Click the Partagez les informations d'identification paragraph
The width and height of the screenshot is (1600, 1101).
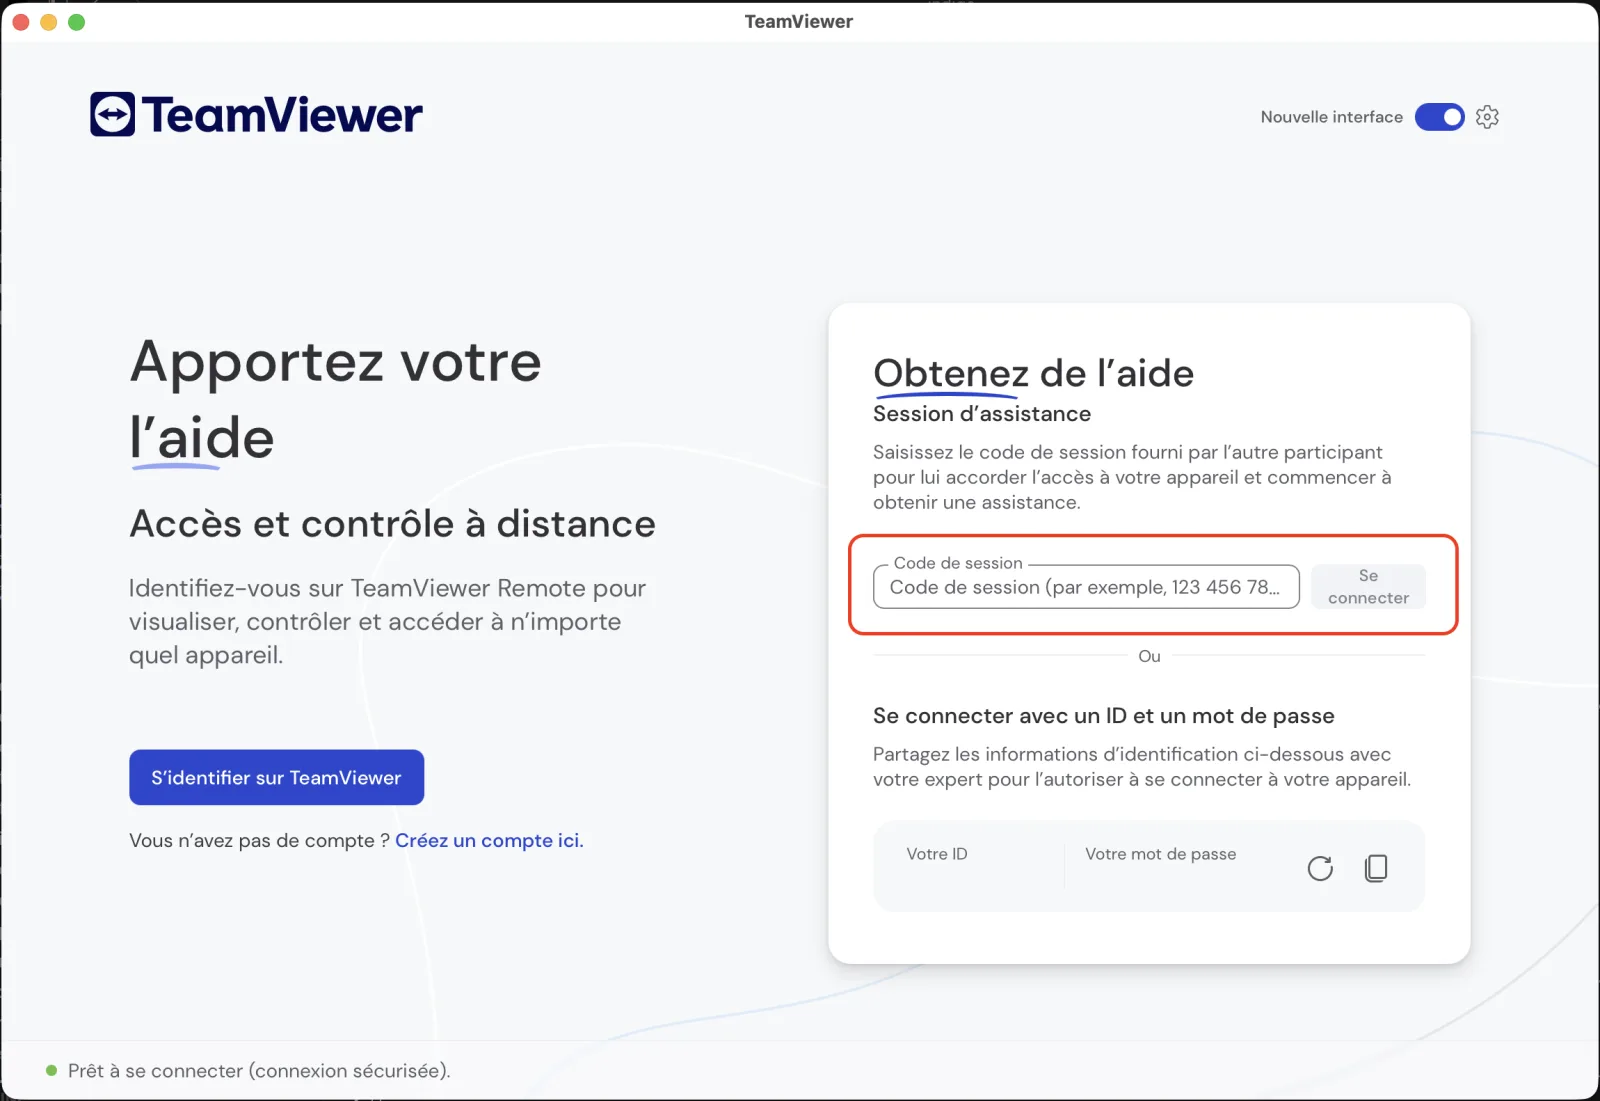[x=1142, y=767]
